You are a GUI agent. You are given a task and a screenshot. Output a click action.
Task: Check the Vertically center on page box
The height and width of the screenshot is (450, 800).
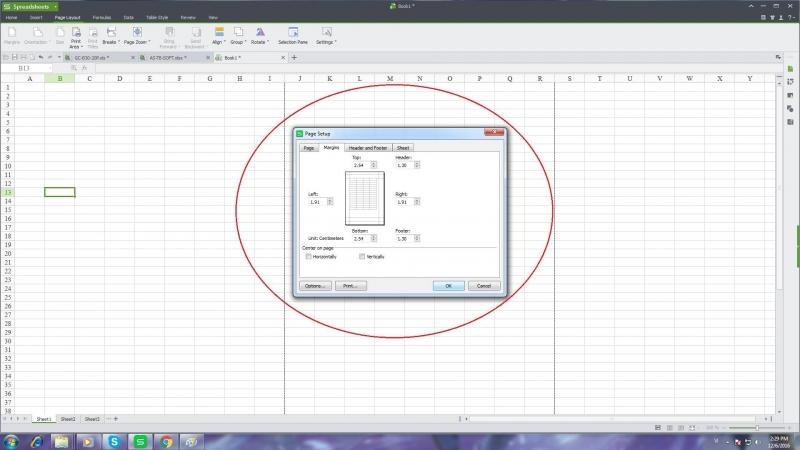tap(362, 257)
